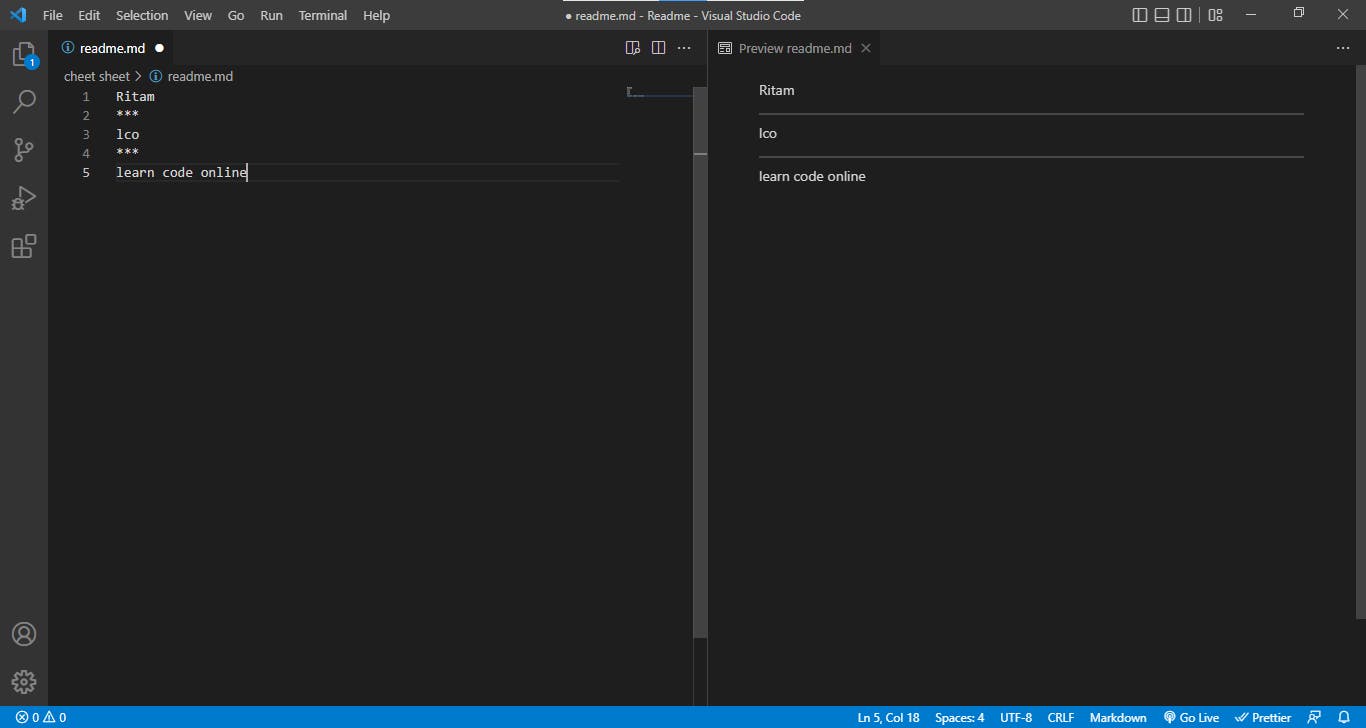Screen dimensions: 1366x728
Task: Click readme.md in the breadcrumb
Action: pos(200,76)
